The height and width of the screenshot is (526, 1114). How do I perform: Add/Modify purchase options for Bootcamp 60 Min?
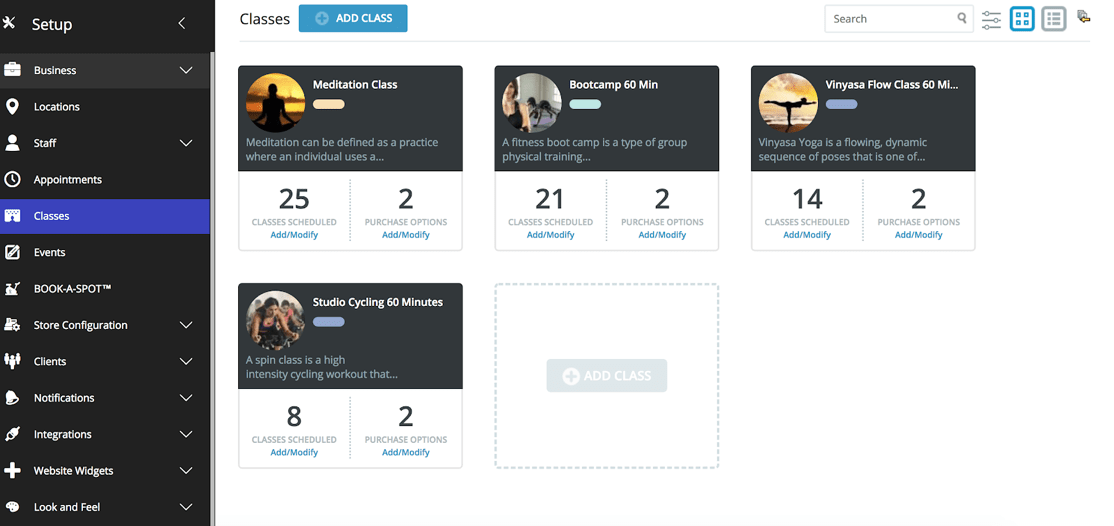pyautogui.click(x=662, y=235)
